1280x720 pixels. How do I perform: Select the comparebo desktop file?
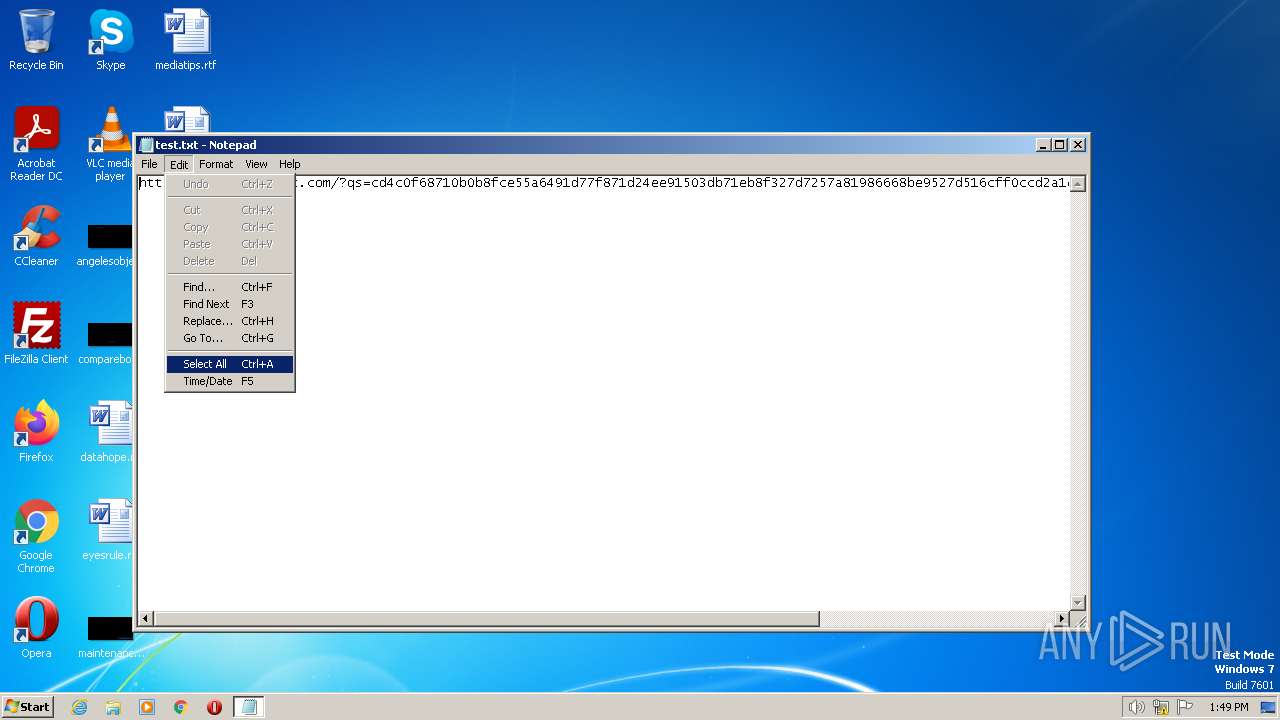point(108,343)
